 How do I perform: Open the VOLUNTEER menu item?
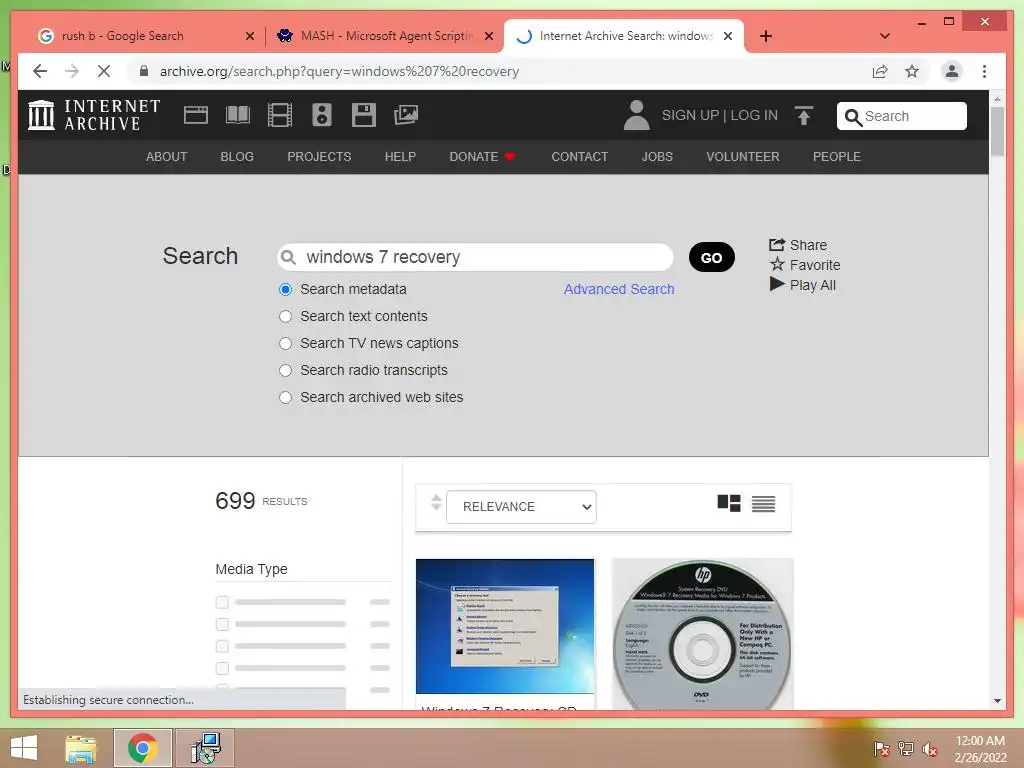(x=743, y=157)
